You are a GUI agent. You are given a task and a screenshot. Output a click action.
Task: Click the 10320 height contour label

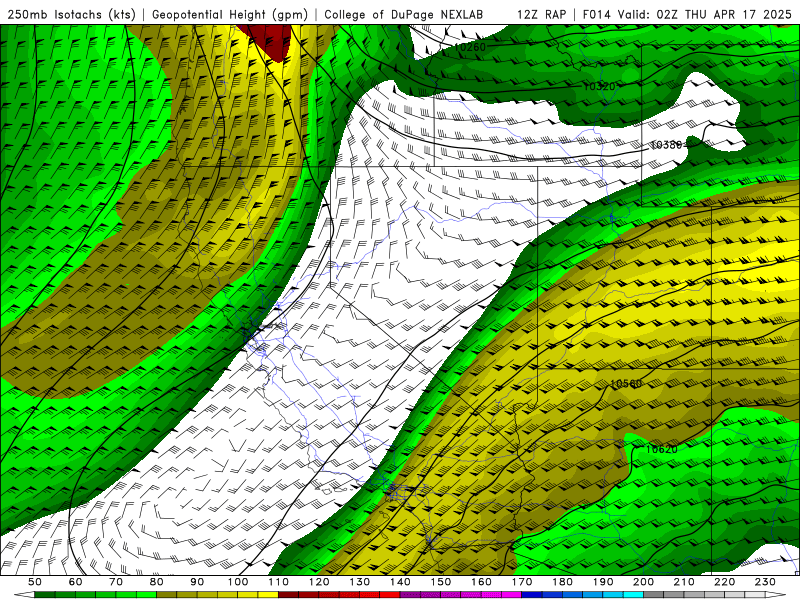coord(599,87)
